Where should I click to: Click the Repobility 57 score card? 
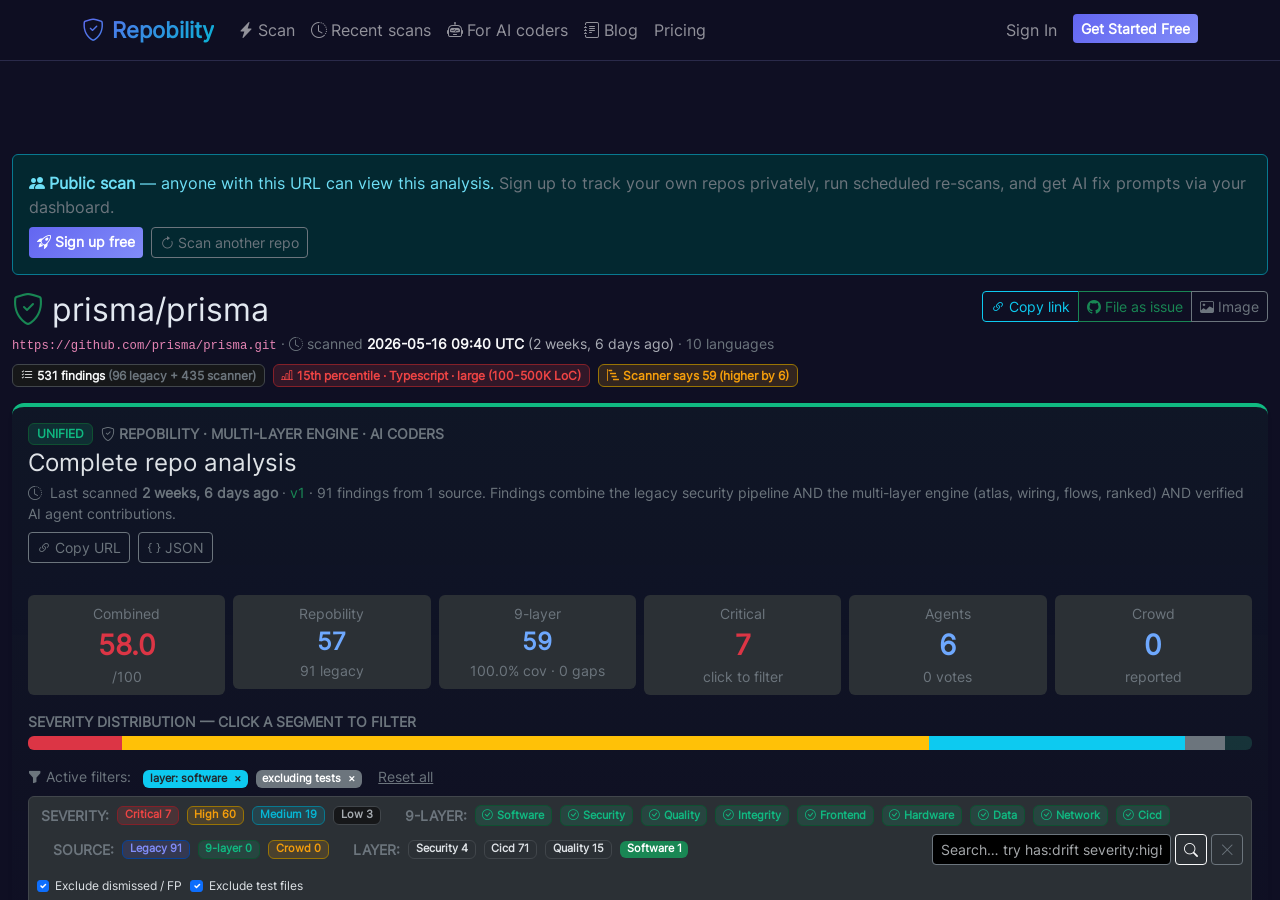[332, 642]
